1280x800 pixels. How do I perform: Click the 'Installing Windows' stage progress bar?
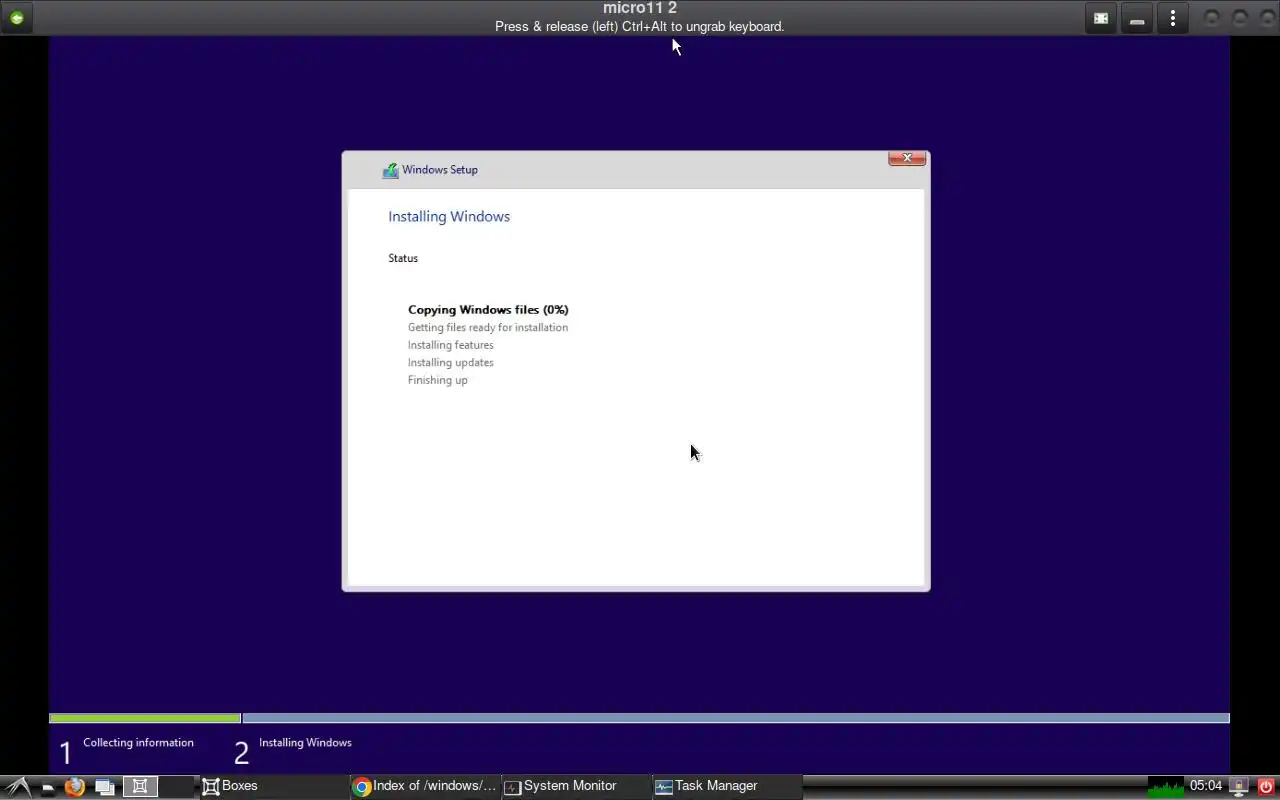[736, 718]
